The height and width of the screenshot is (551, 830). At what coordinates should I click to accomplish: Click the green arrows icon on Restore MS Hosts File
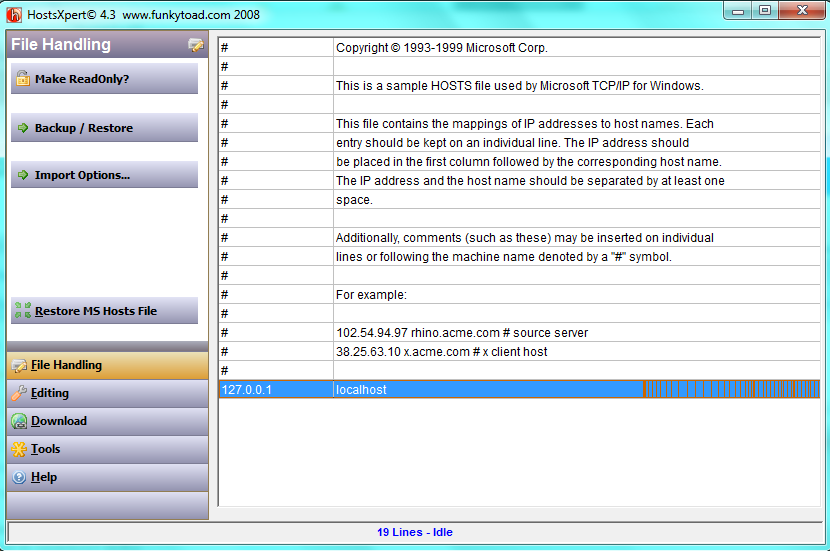click(23, 311)
